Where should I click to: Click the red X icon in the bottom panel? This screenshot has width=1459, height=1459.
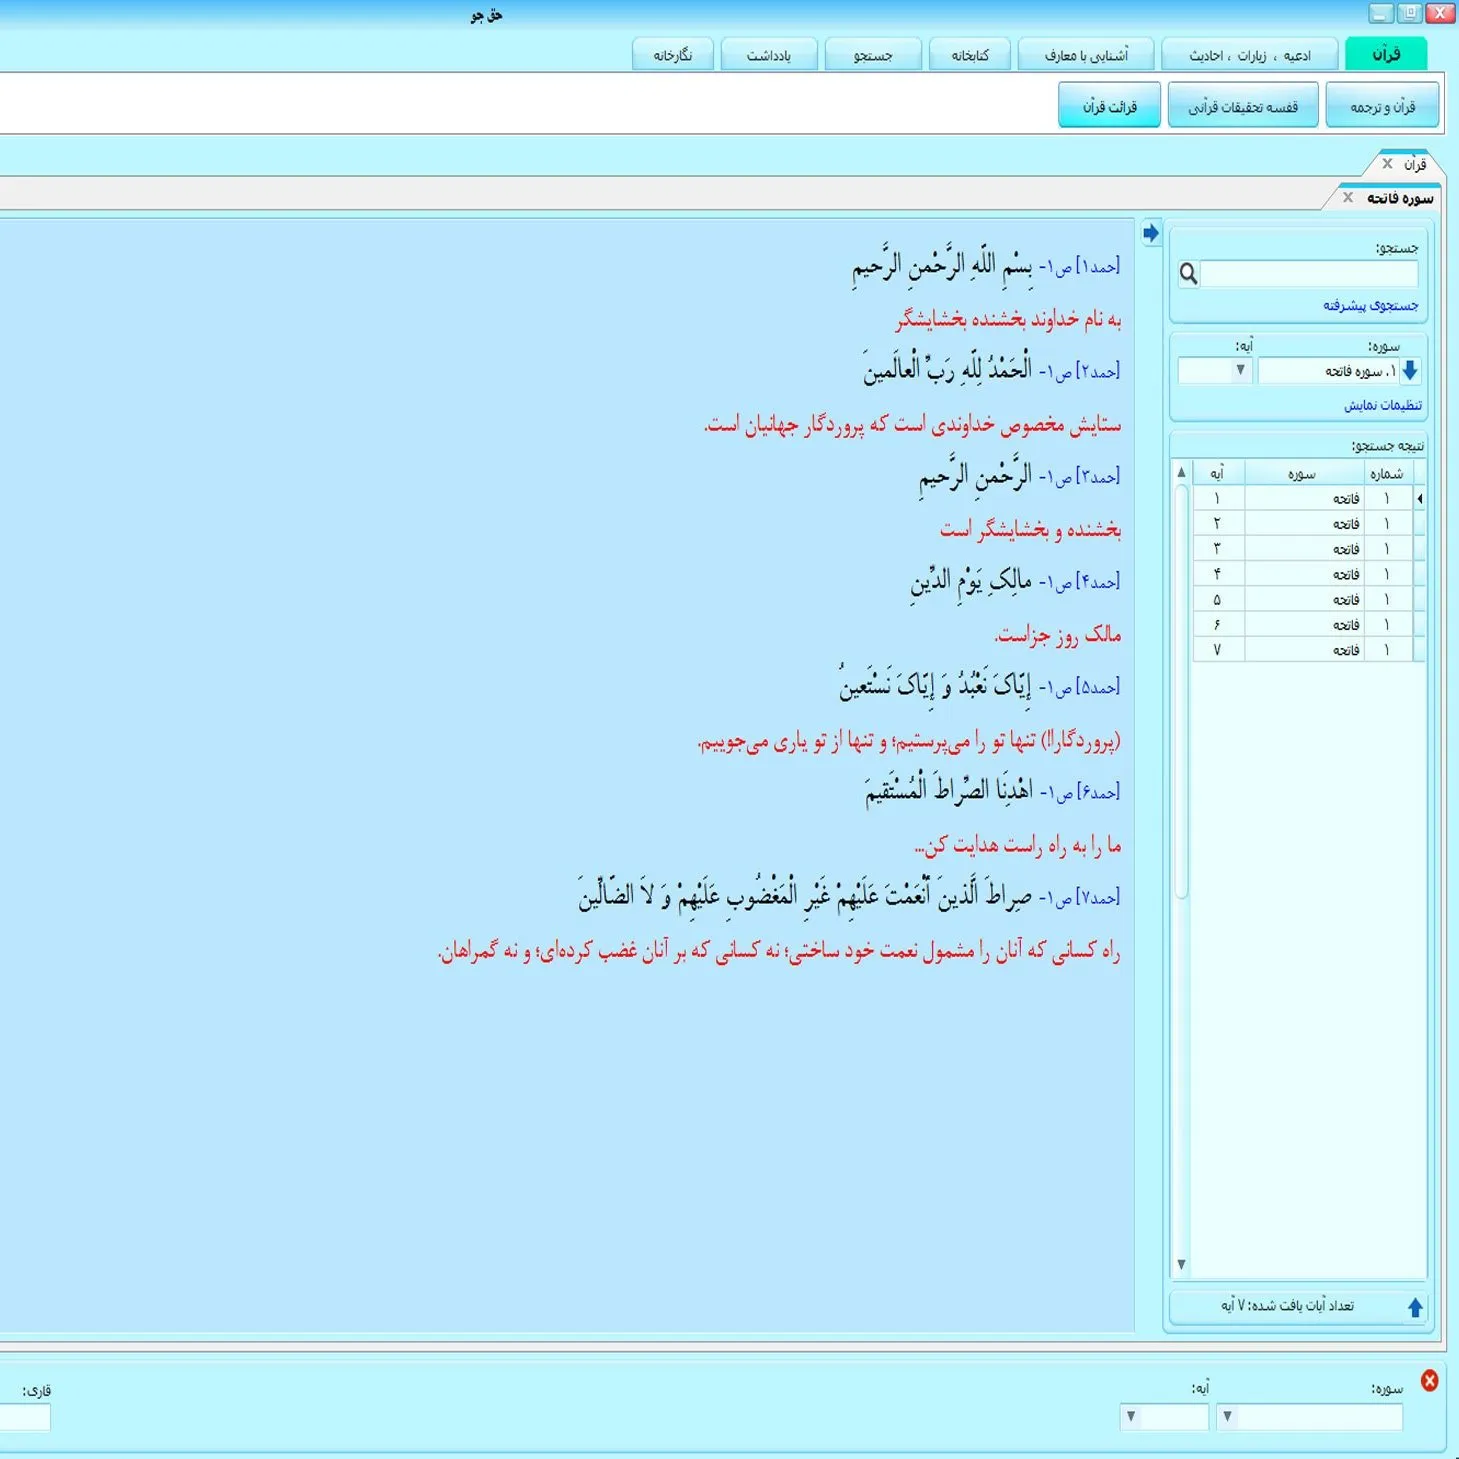[x=1430, y=1381]
